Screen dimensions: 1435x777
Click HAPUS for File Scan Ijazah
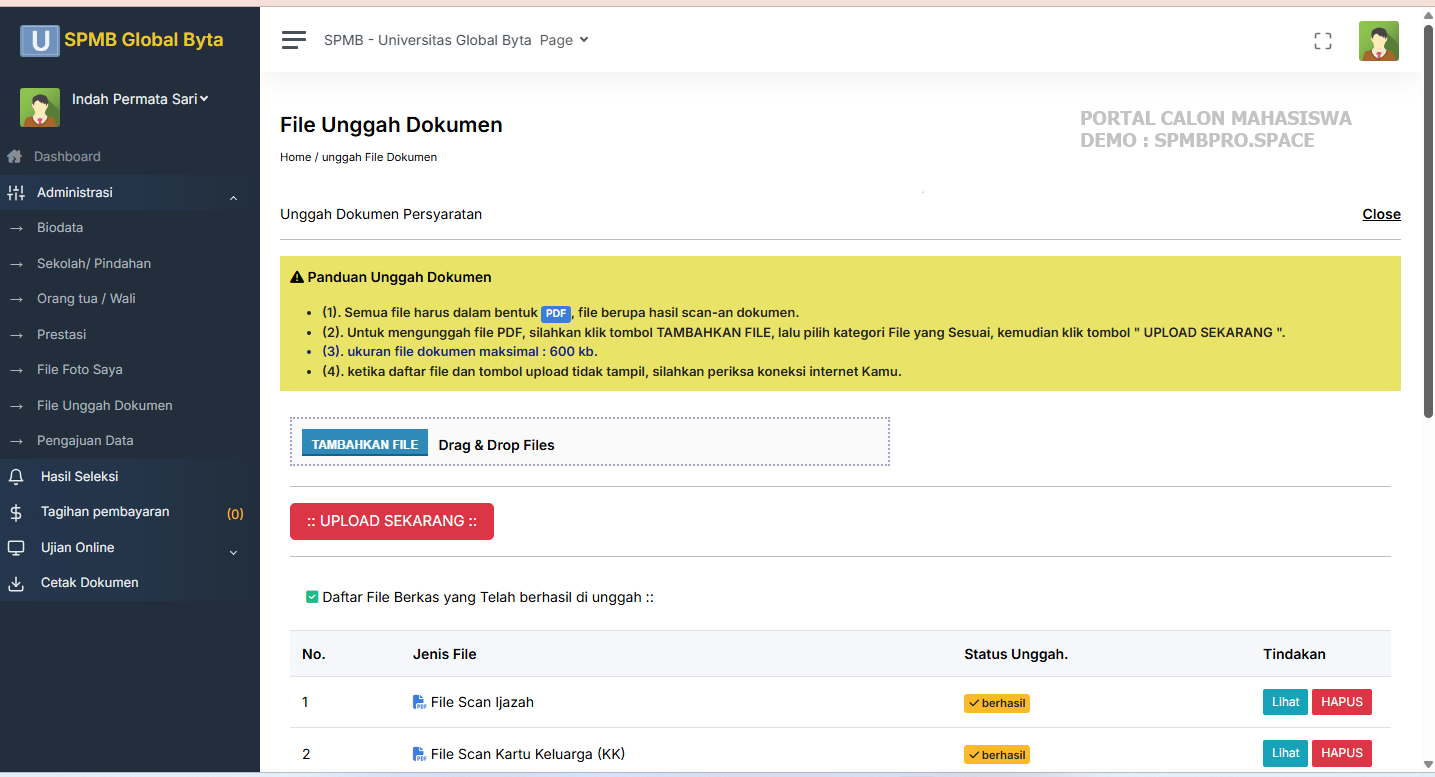[1341, 702]
